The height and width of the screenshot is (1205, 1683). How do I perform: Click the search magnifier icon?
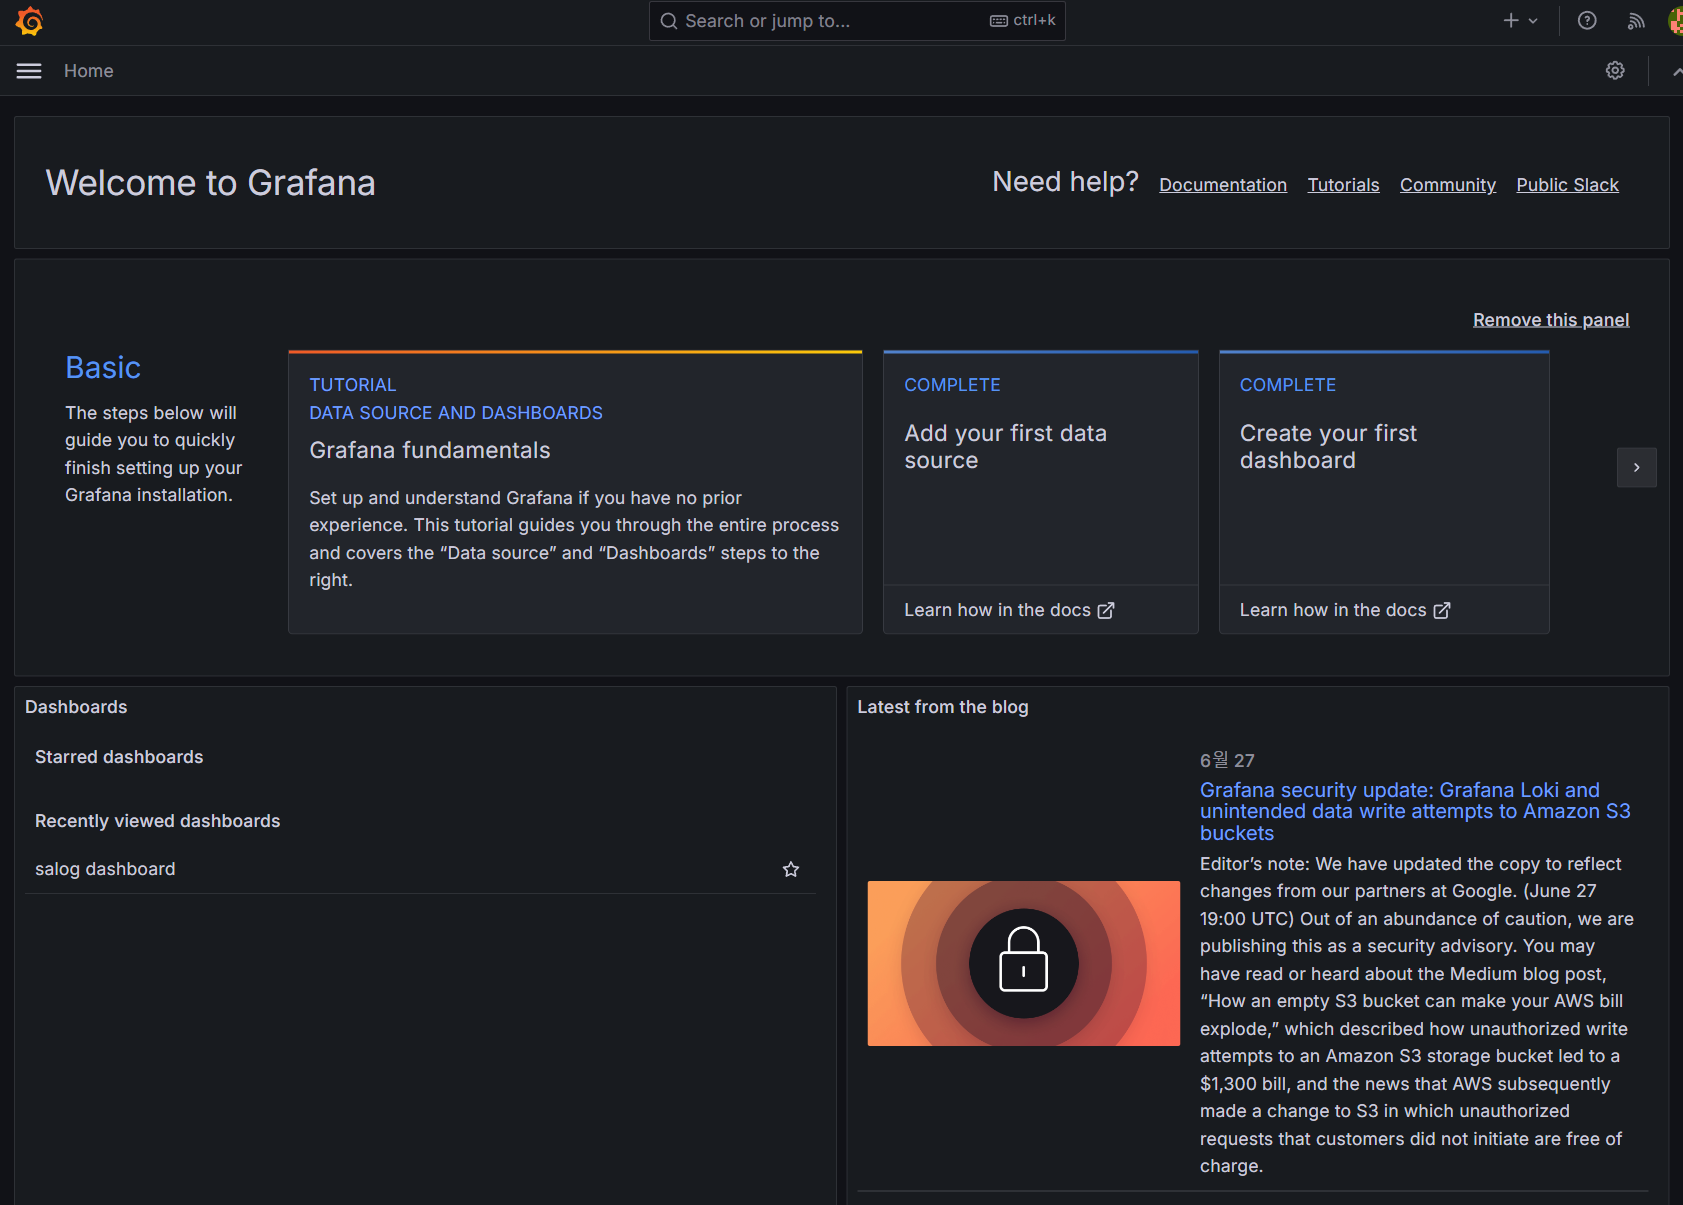click(x=669, y=21)
